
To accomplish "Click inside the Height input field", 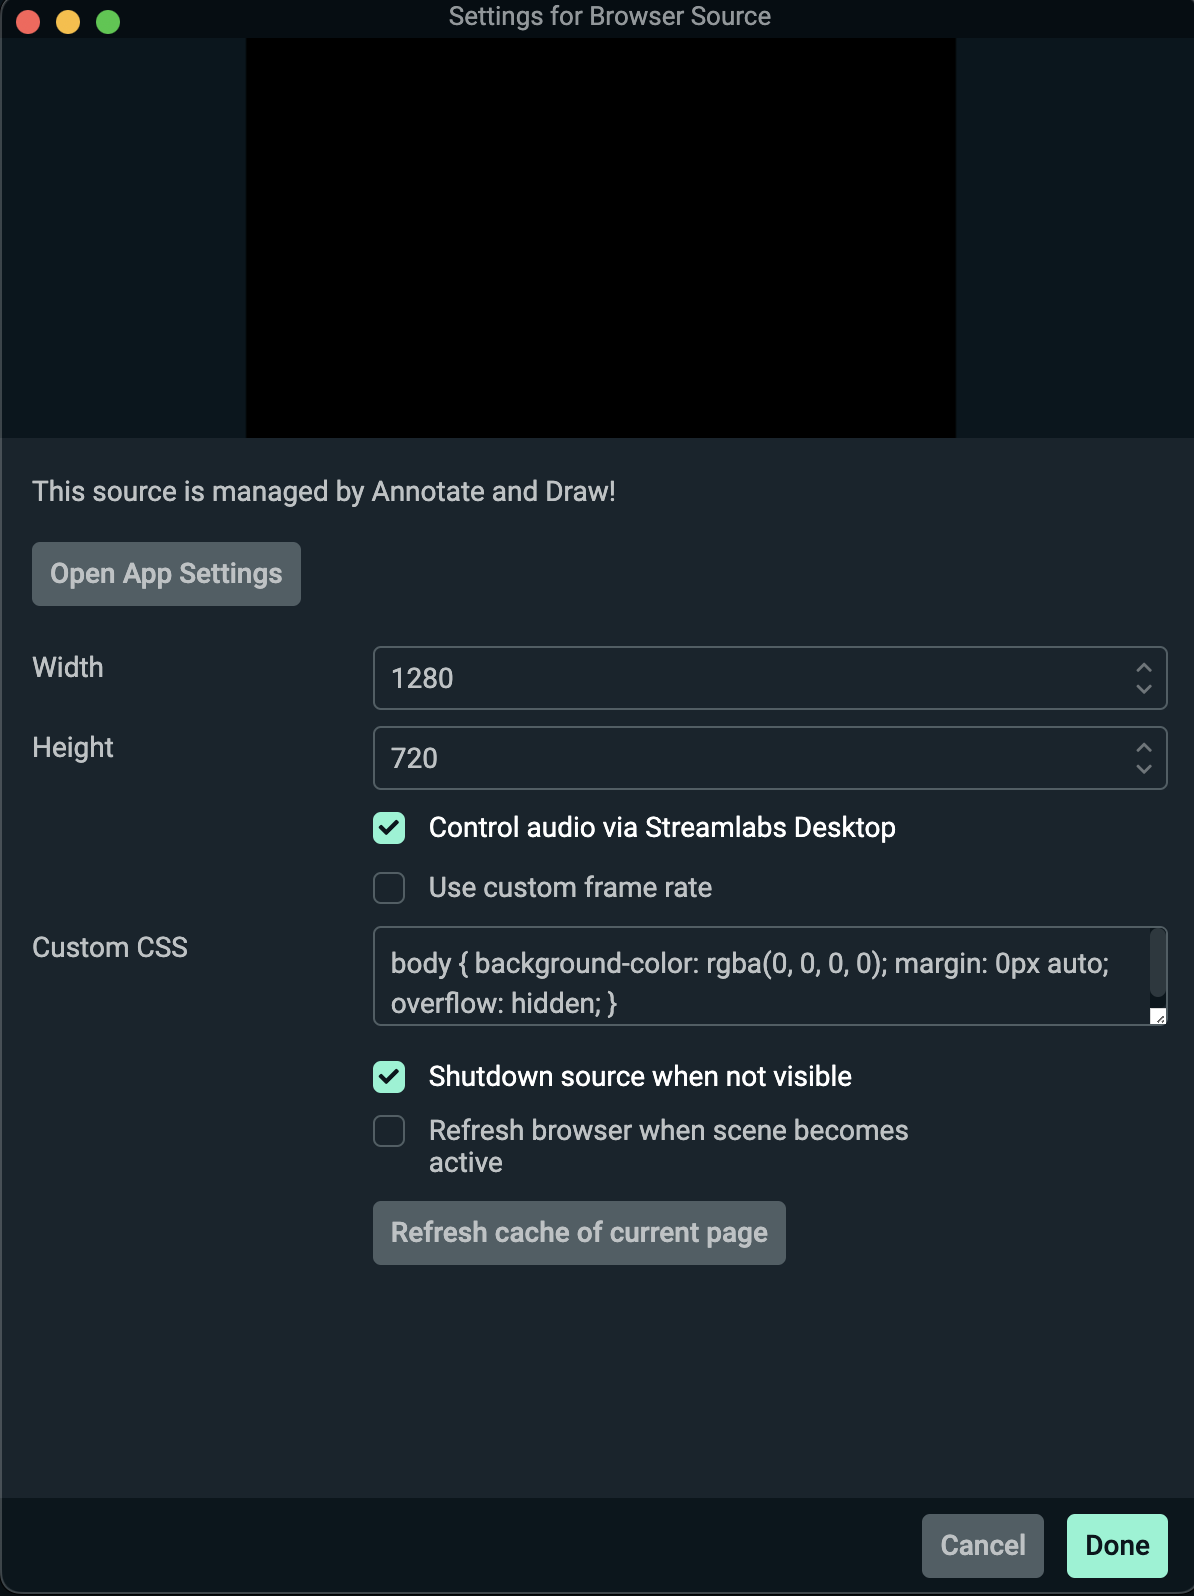I will (x=700, y=758).
